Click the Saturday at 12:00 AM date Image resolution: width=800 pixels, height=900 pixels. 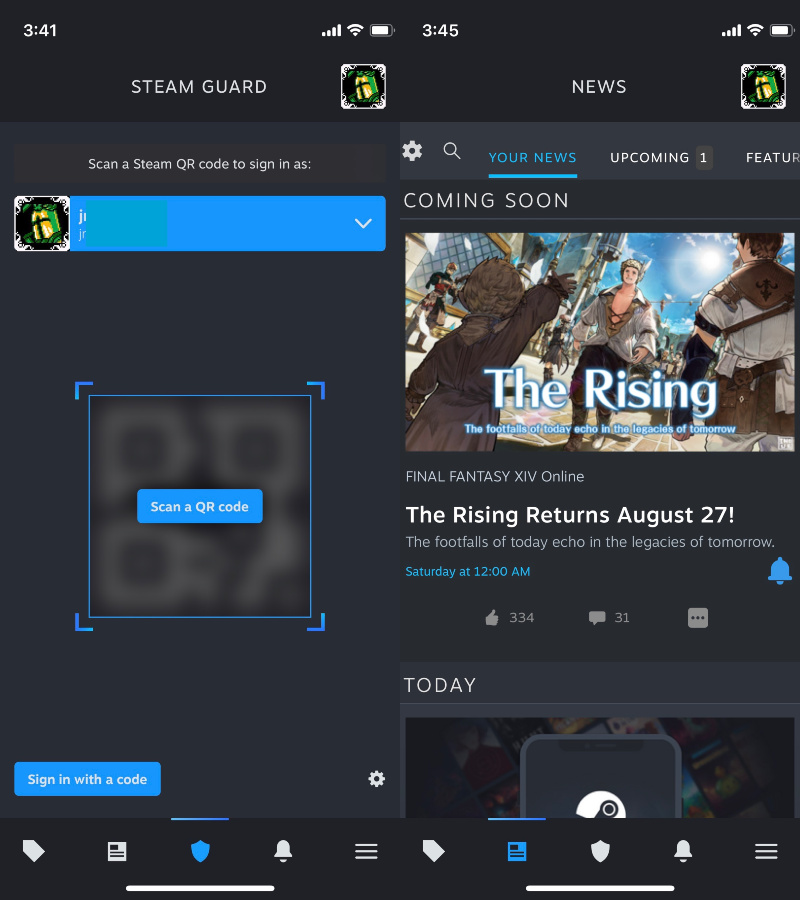(468, 572)
